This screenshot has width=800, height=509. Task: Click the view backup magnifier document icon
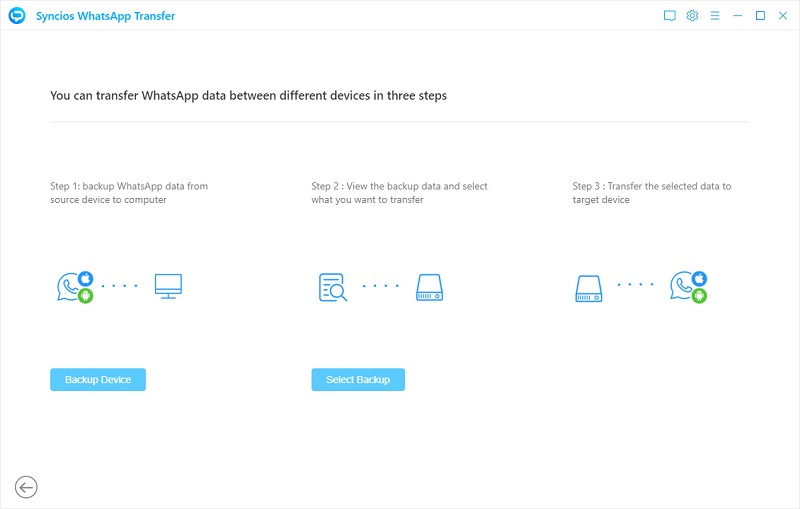pos(332,288)
